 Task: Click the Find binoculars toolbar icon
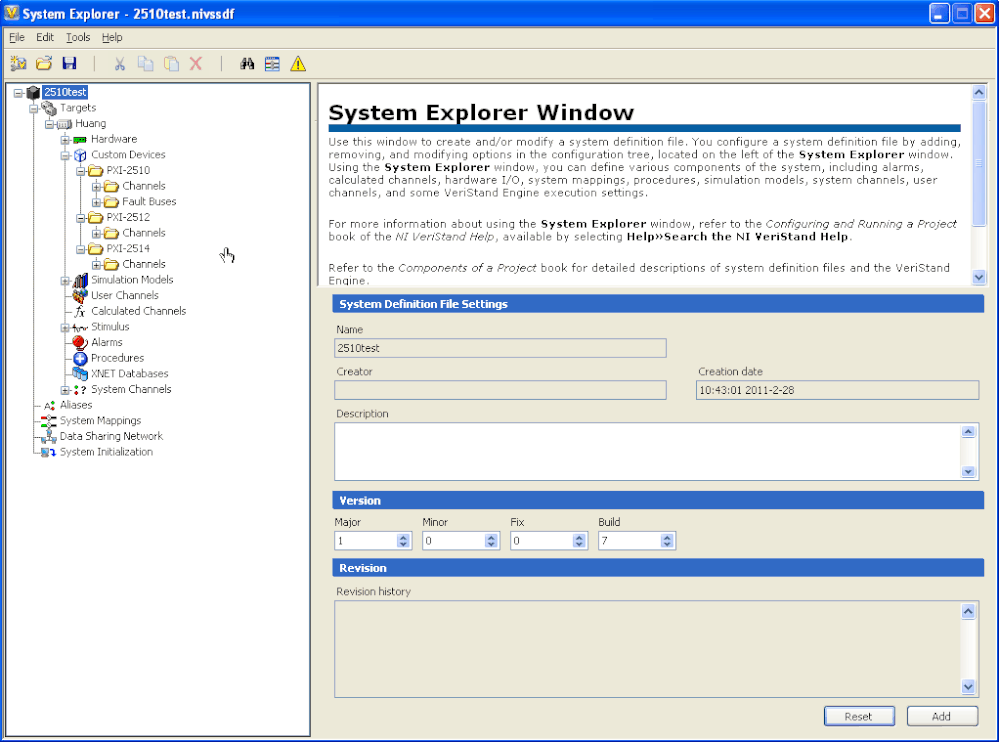(x=247, y=63)
